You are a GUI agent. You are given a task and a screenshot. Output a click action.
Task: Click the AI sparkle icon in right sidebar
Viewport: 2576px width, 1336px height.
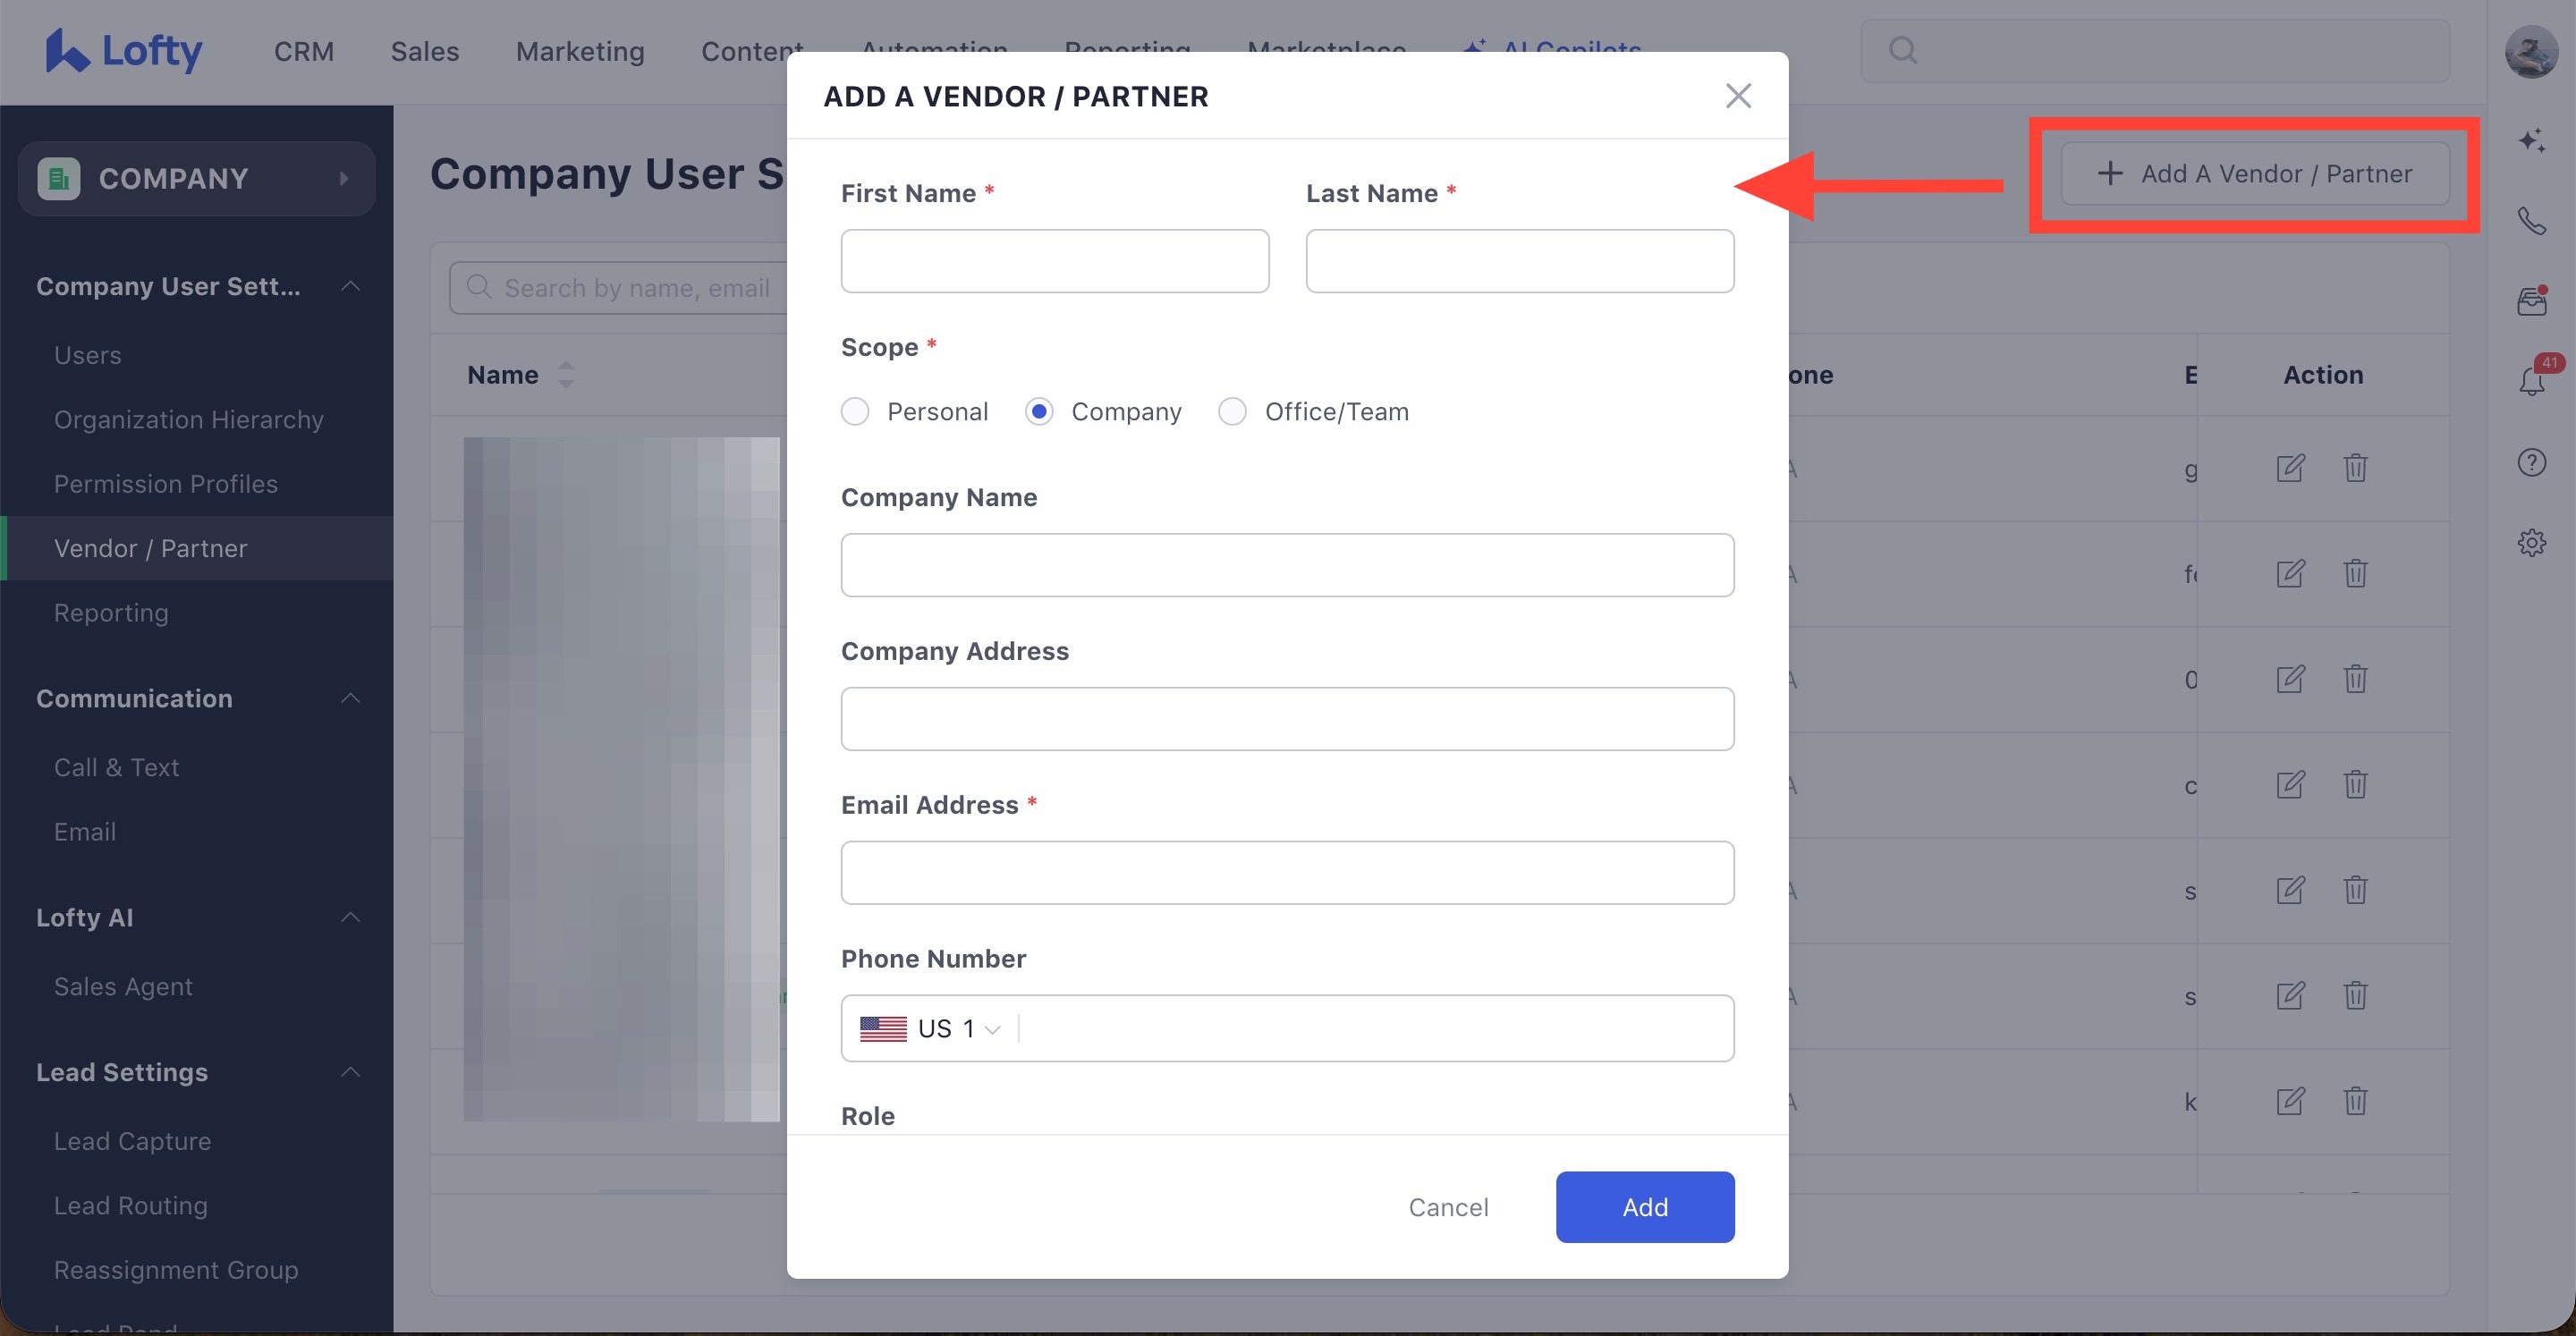(x=2531, y=140)
